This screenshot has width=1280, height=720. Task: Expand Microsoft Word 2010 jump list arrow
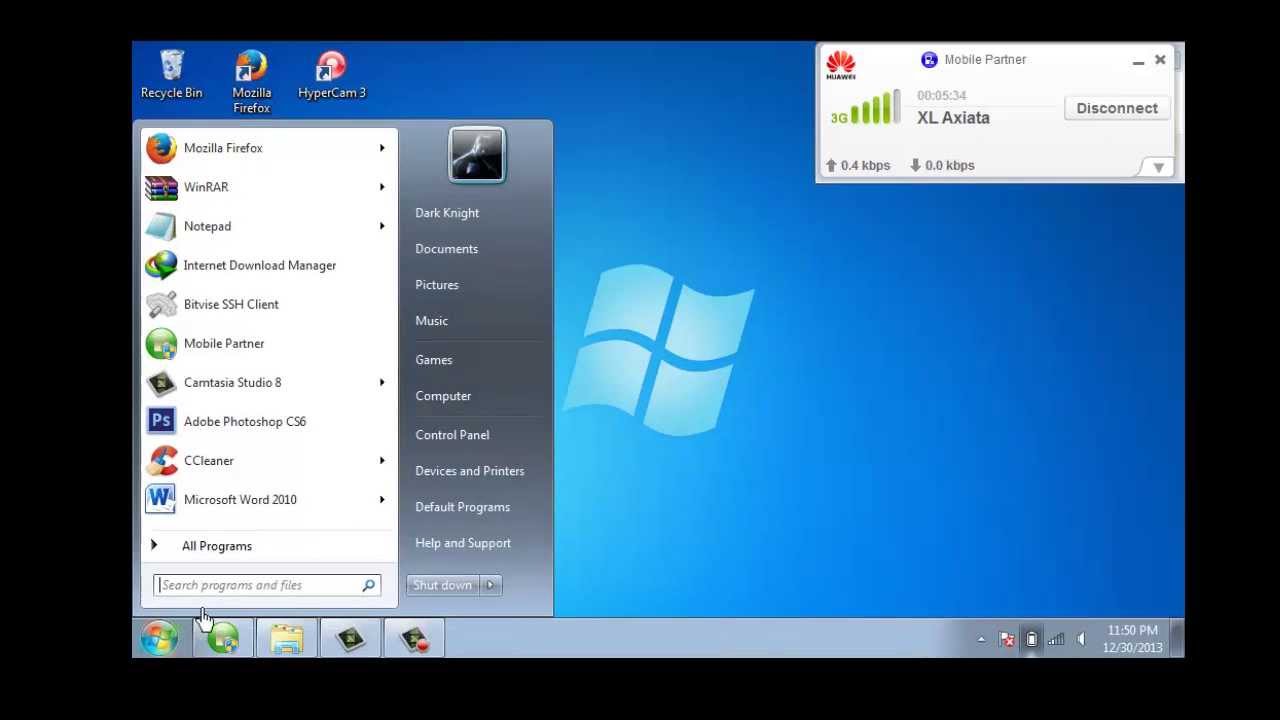(x=382, y=499)
